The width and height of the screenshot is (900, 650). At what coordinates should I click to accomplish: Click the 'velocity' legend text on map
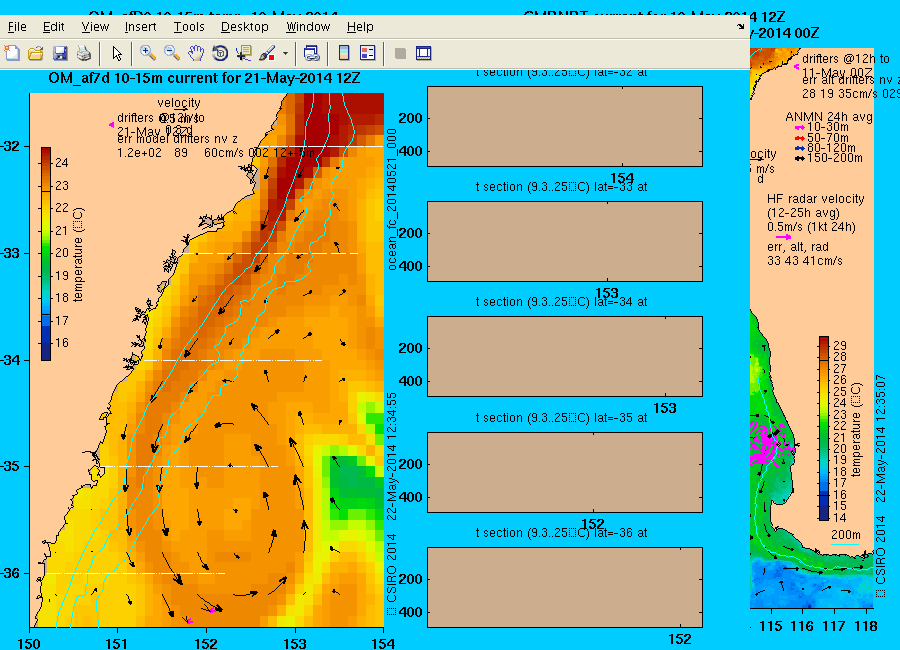(179, 103)
